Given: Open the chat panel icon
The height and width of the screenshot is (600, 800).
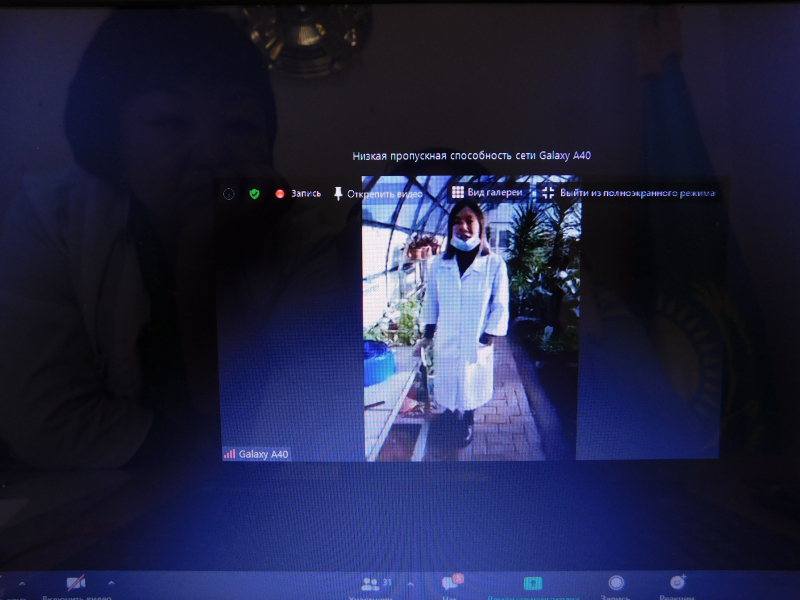Looking at the screenshot, I should [x=449, y=584].
